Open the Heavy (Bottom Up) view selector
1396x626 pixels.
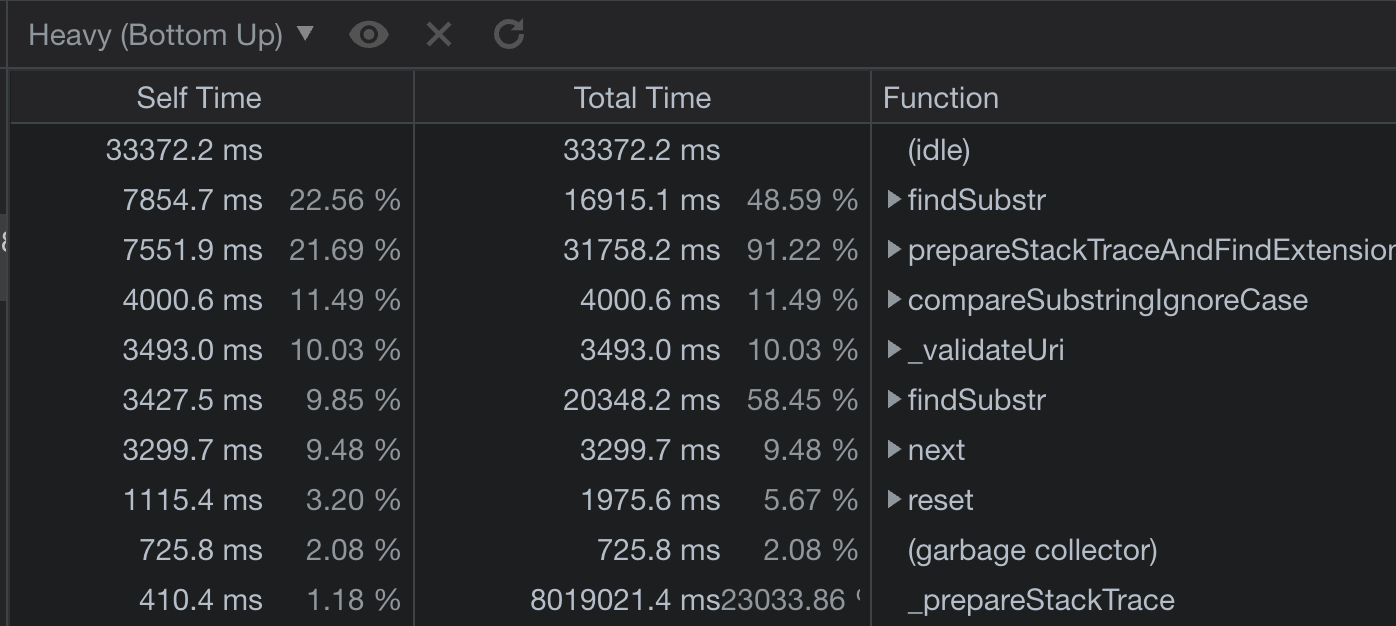[170, 33]
